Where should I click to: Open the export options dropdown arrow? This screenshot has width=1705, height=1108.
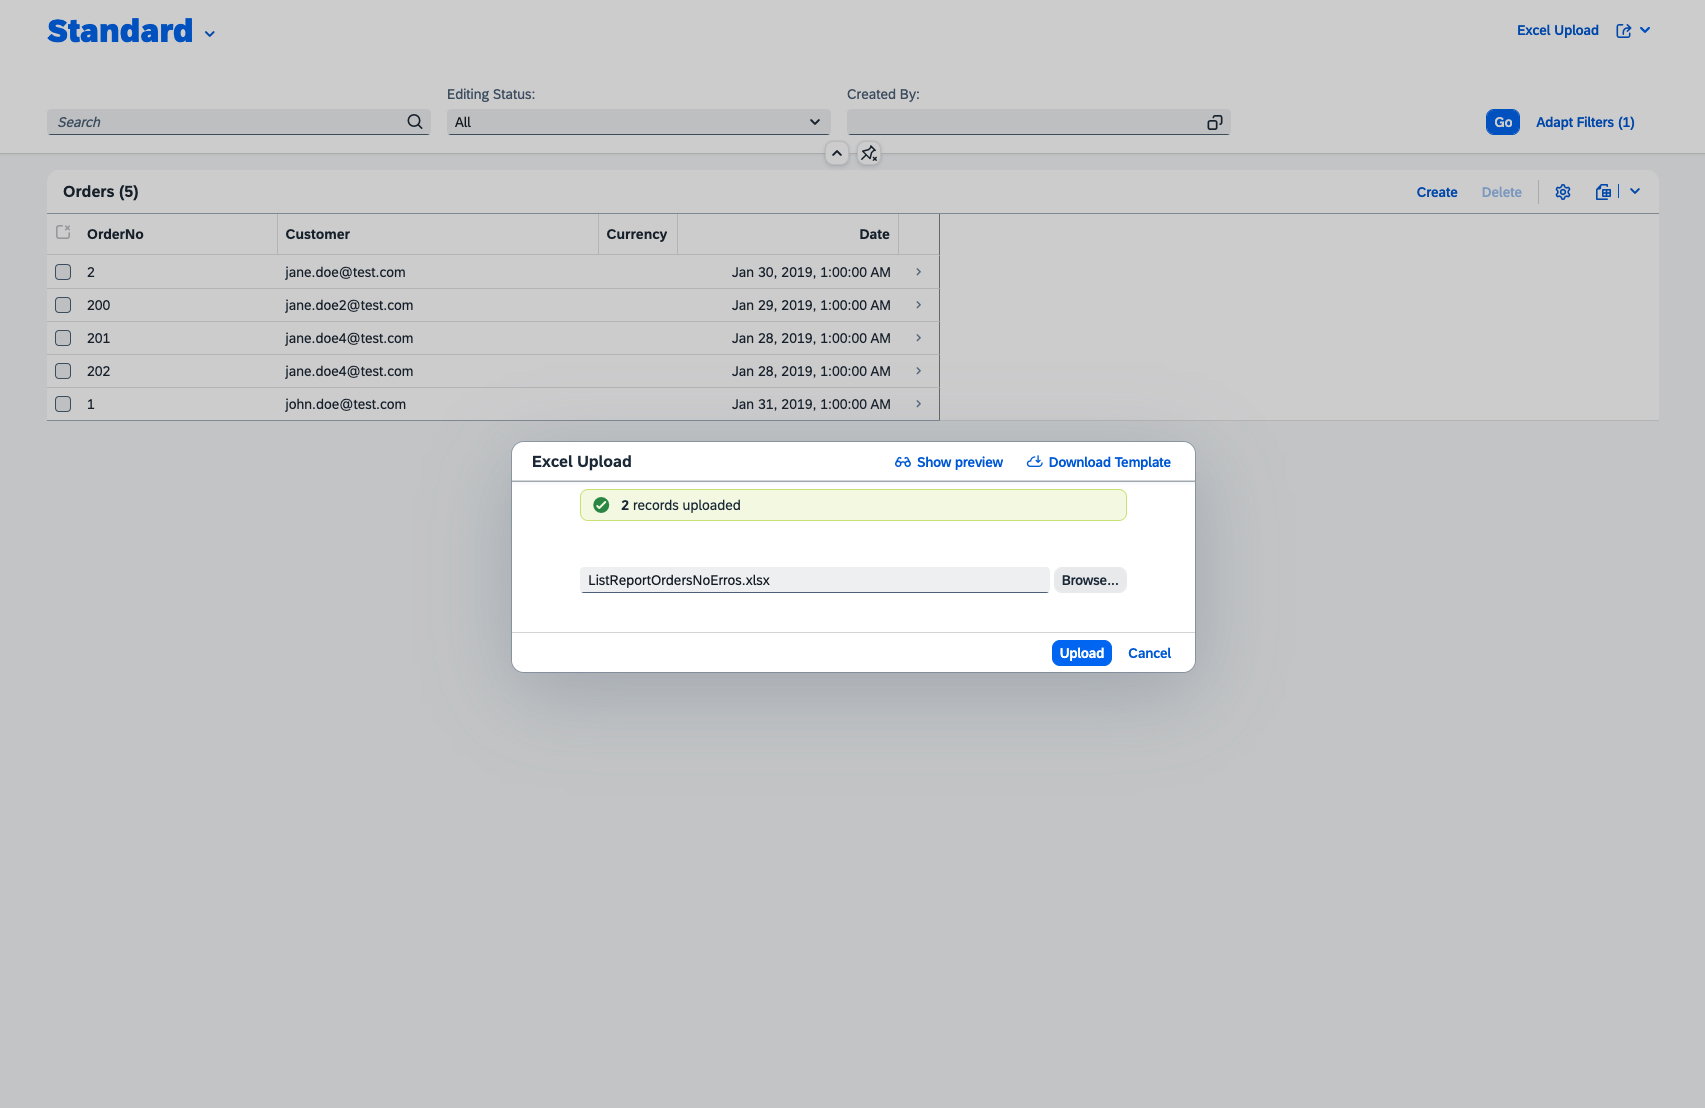point(1635,191)
